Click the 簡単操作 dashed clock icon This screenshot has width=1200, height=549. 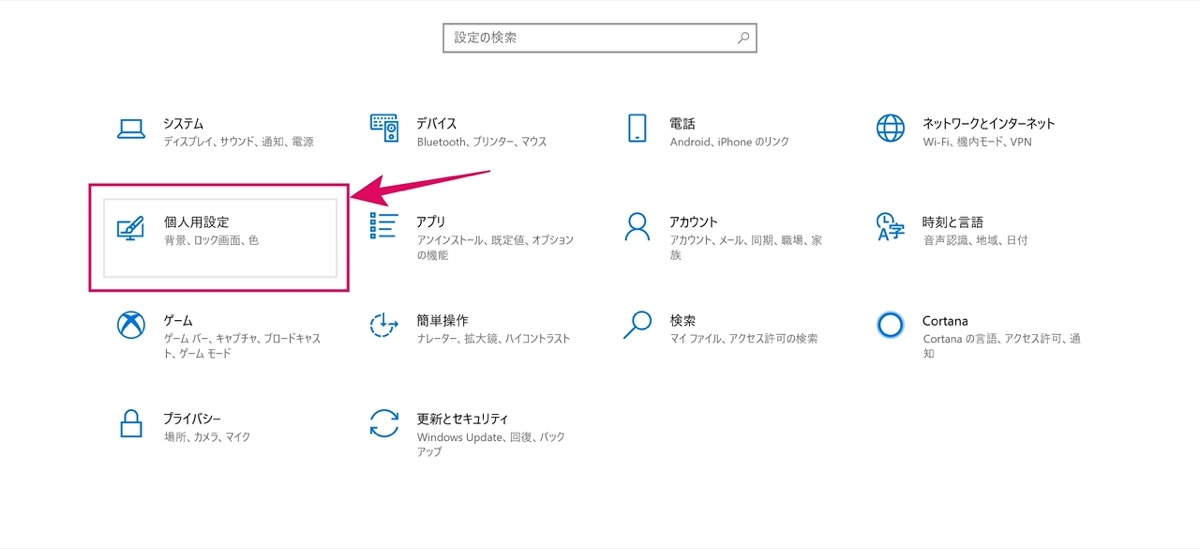384,325
